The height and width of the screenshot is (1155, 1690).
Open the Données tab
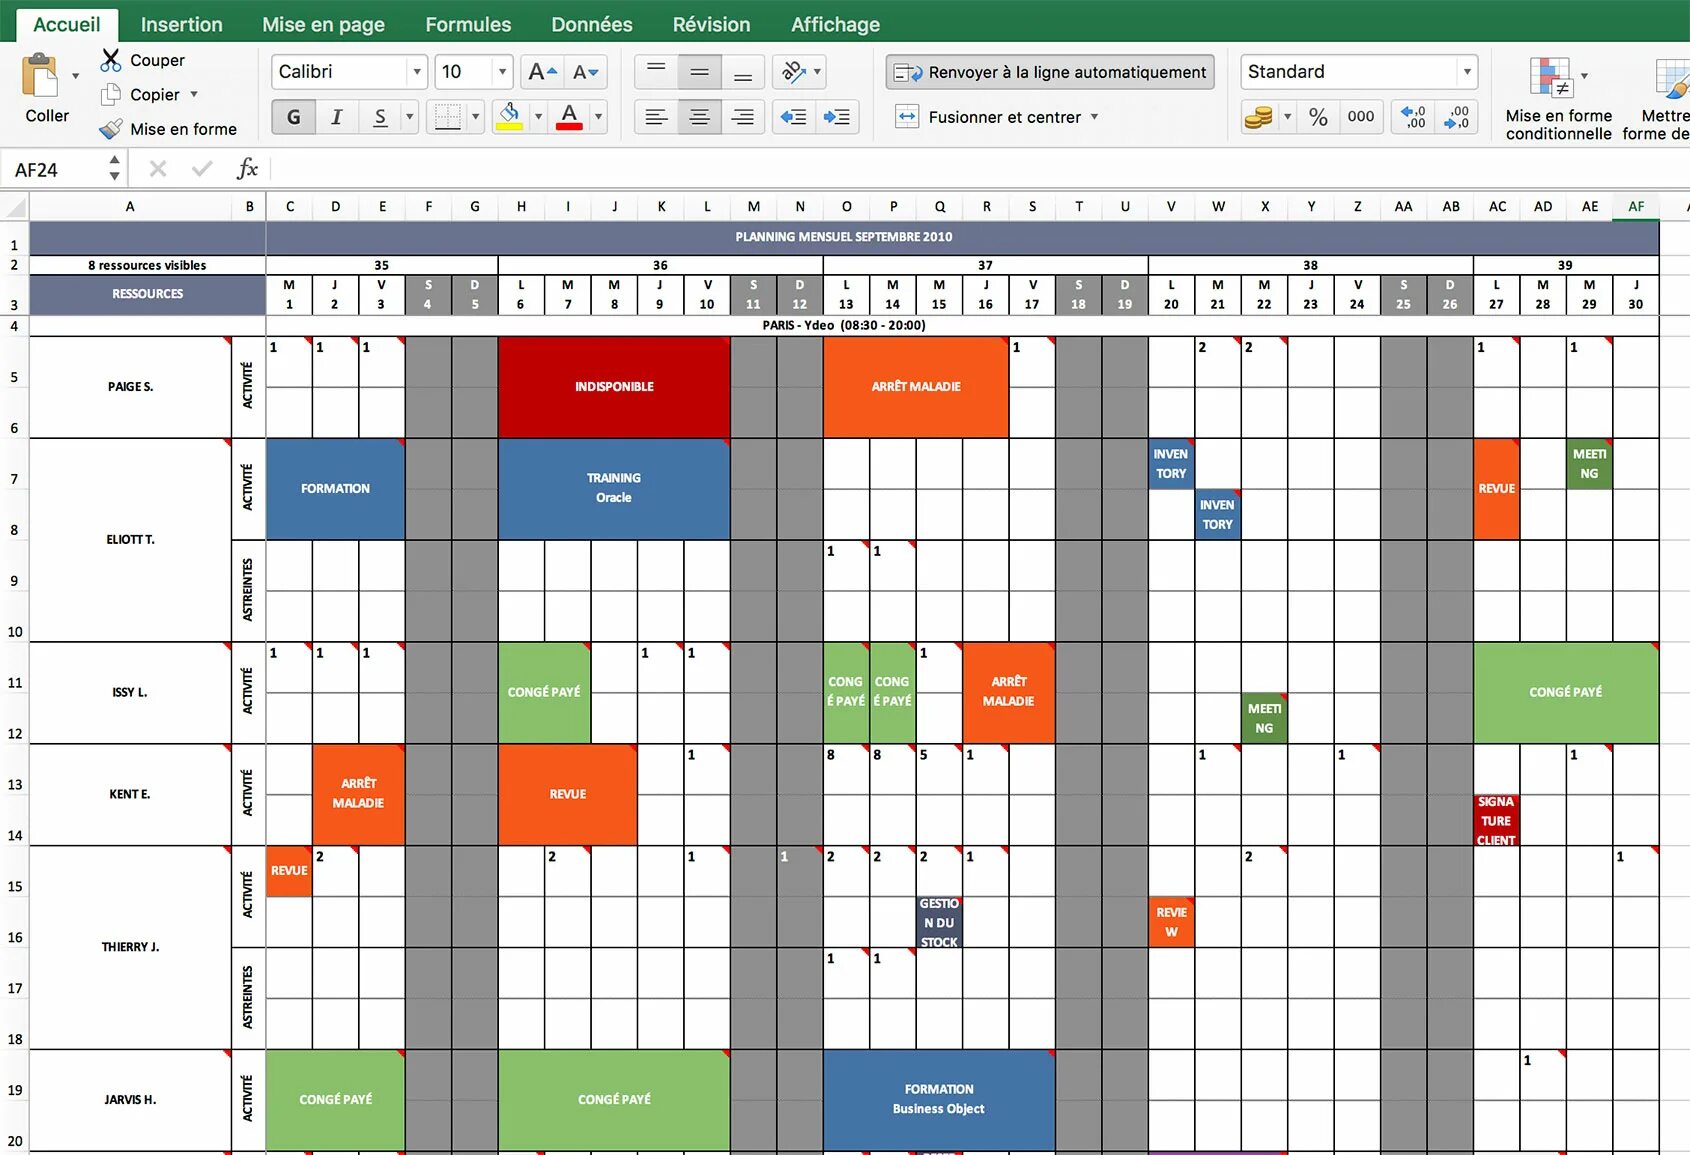coord(591,24)
